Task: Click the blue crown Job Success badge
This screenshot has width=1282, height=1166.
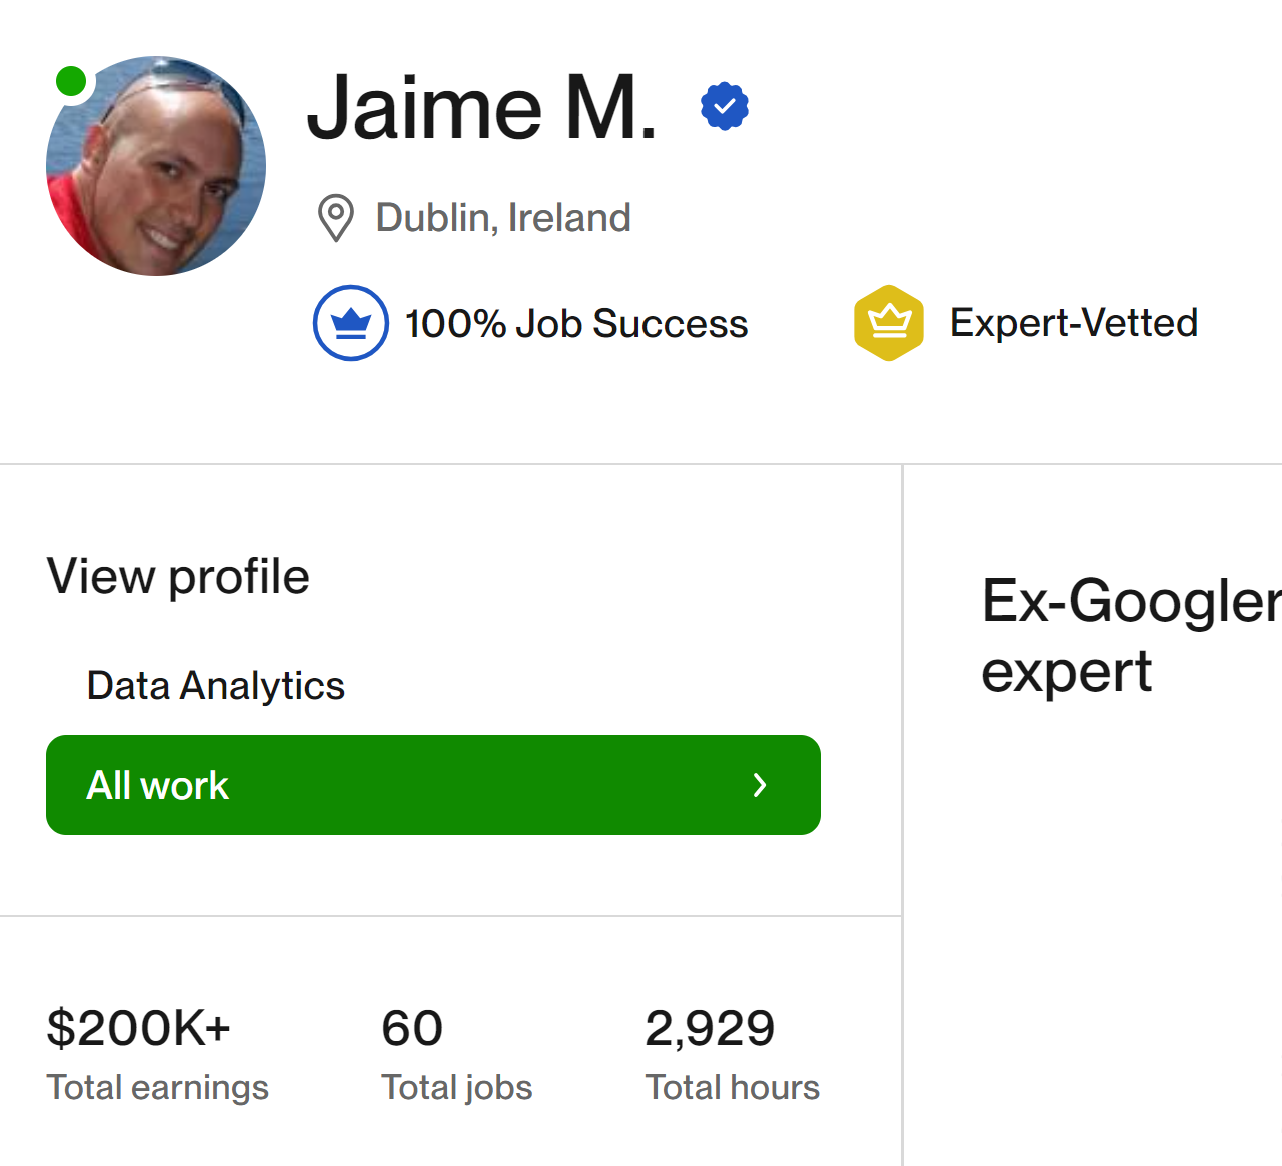Action: (350, 323)
